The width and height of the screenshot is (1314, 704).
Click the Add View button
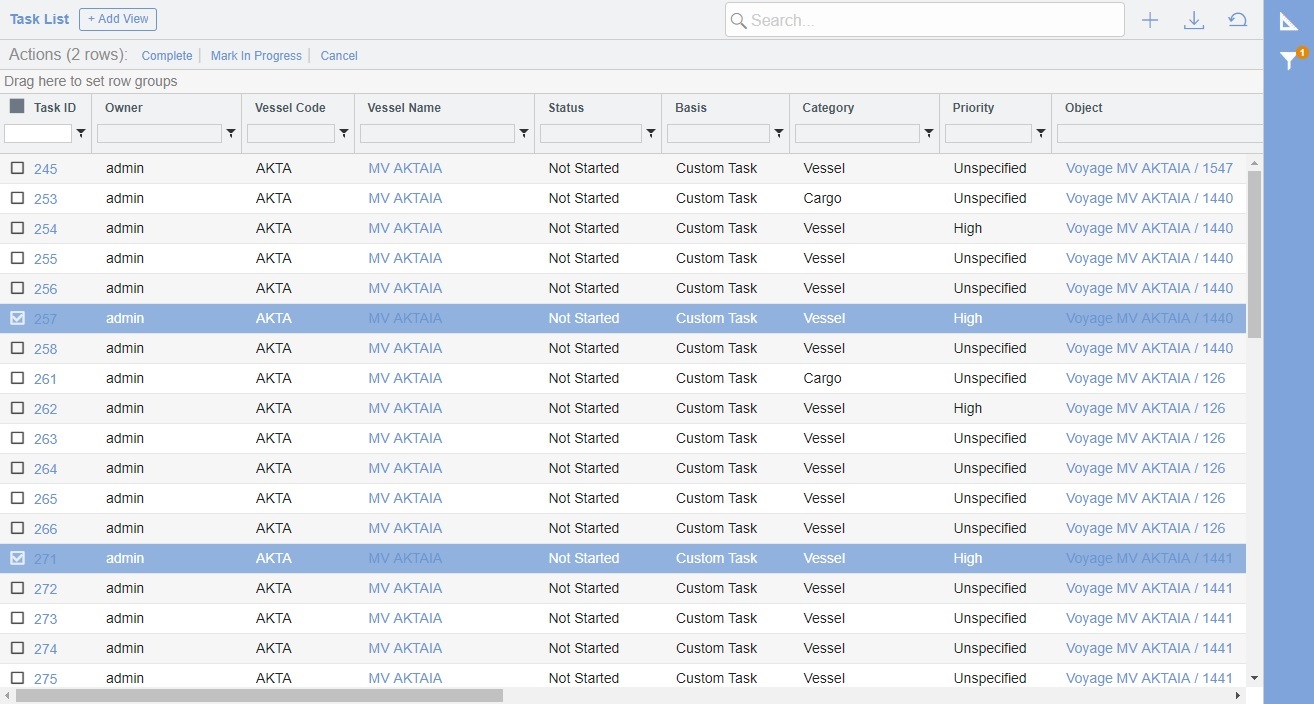click(117, 19)
